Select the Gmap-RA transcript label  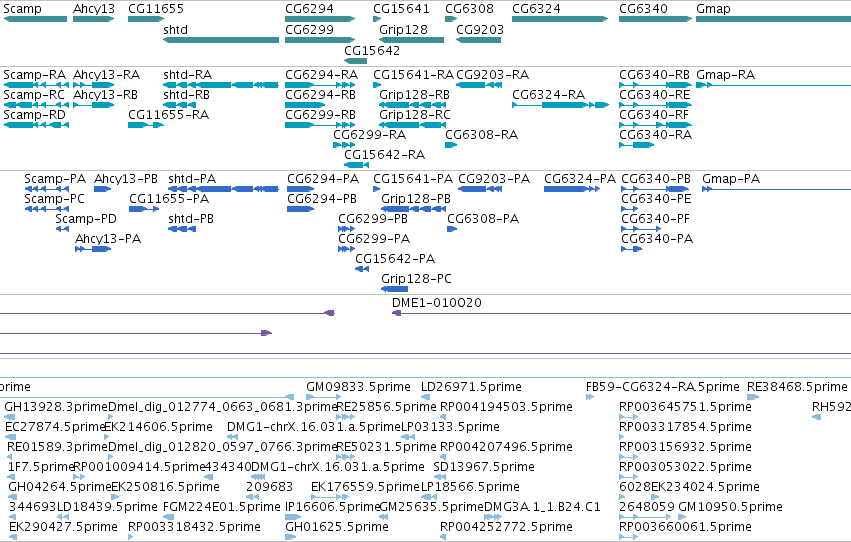(x=725, y=75)
